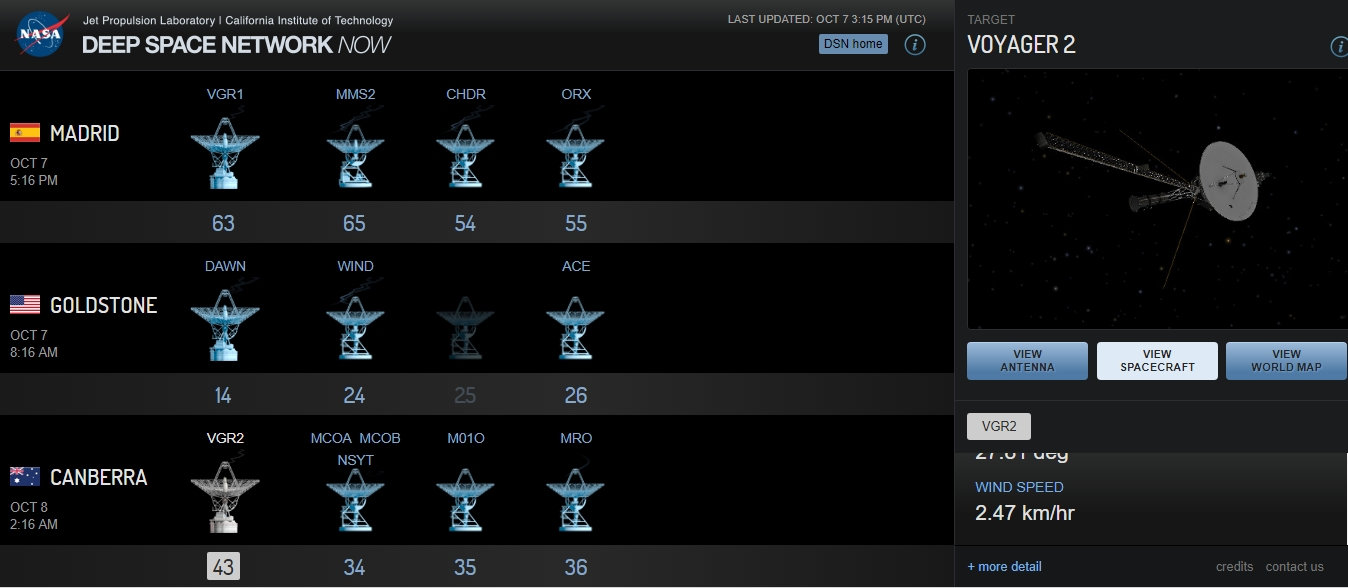The height and width of the screenshot is (588, 1348).
Task: Select Madrid antenna dish tracking ORX
Action: (x=575, y=155)
